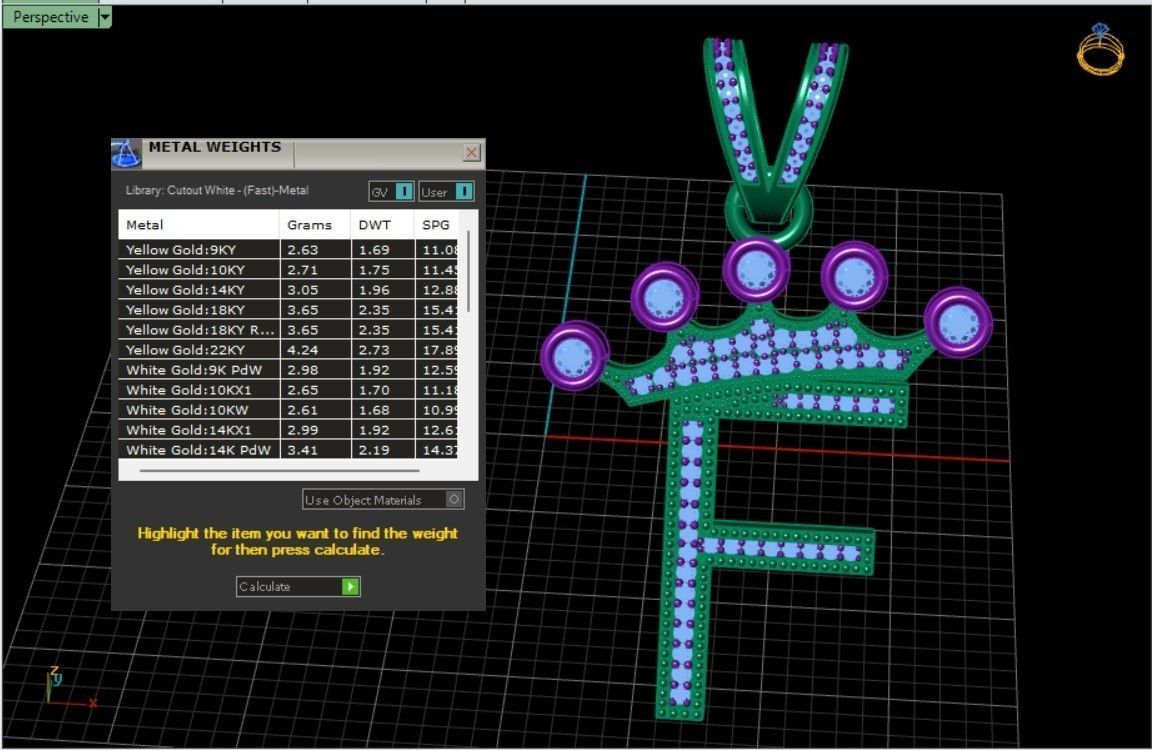
Task: Select the Yellow Gold:18KY row
Action: pos(288,309)
